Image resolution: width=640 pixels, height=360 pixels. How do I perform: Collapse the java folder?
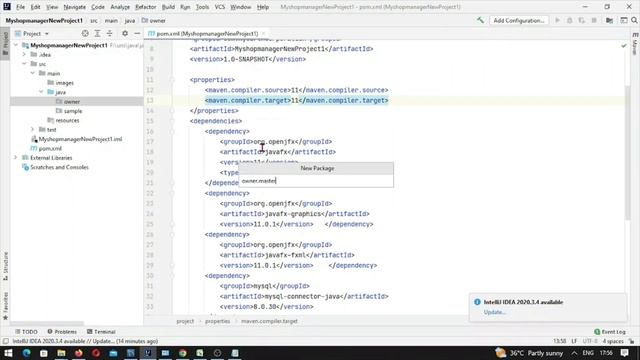coord(41,92)
